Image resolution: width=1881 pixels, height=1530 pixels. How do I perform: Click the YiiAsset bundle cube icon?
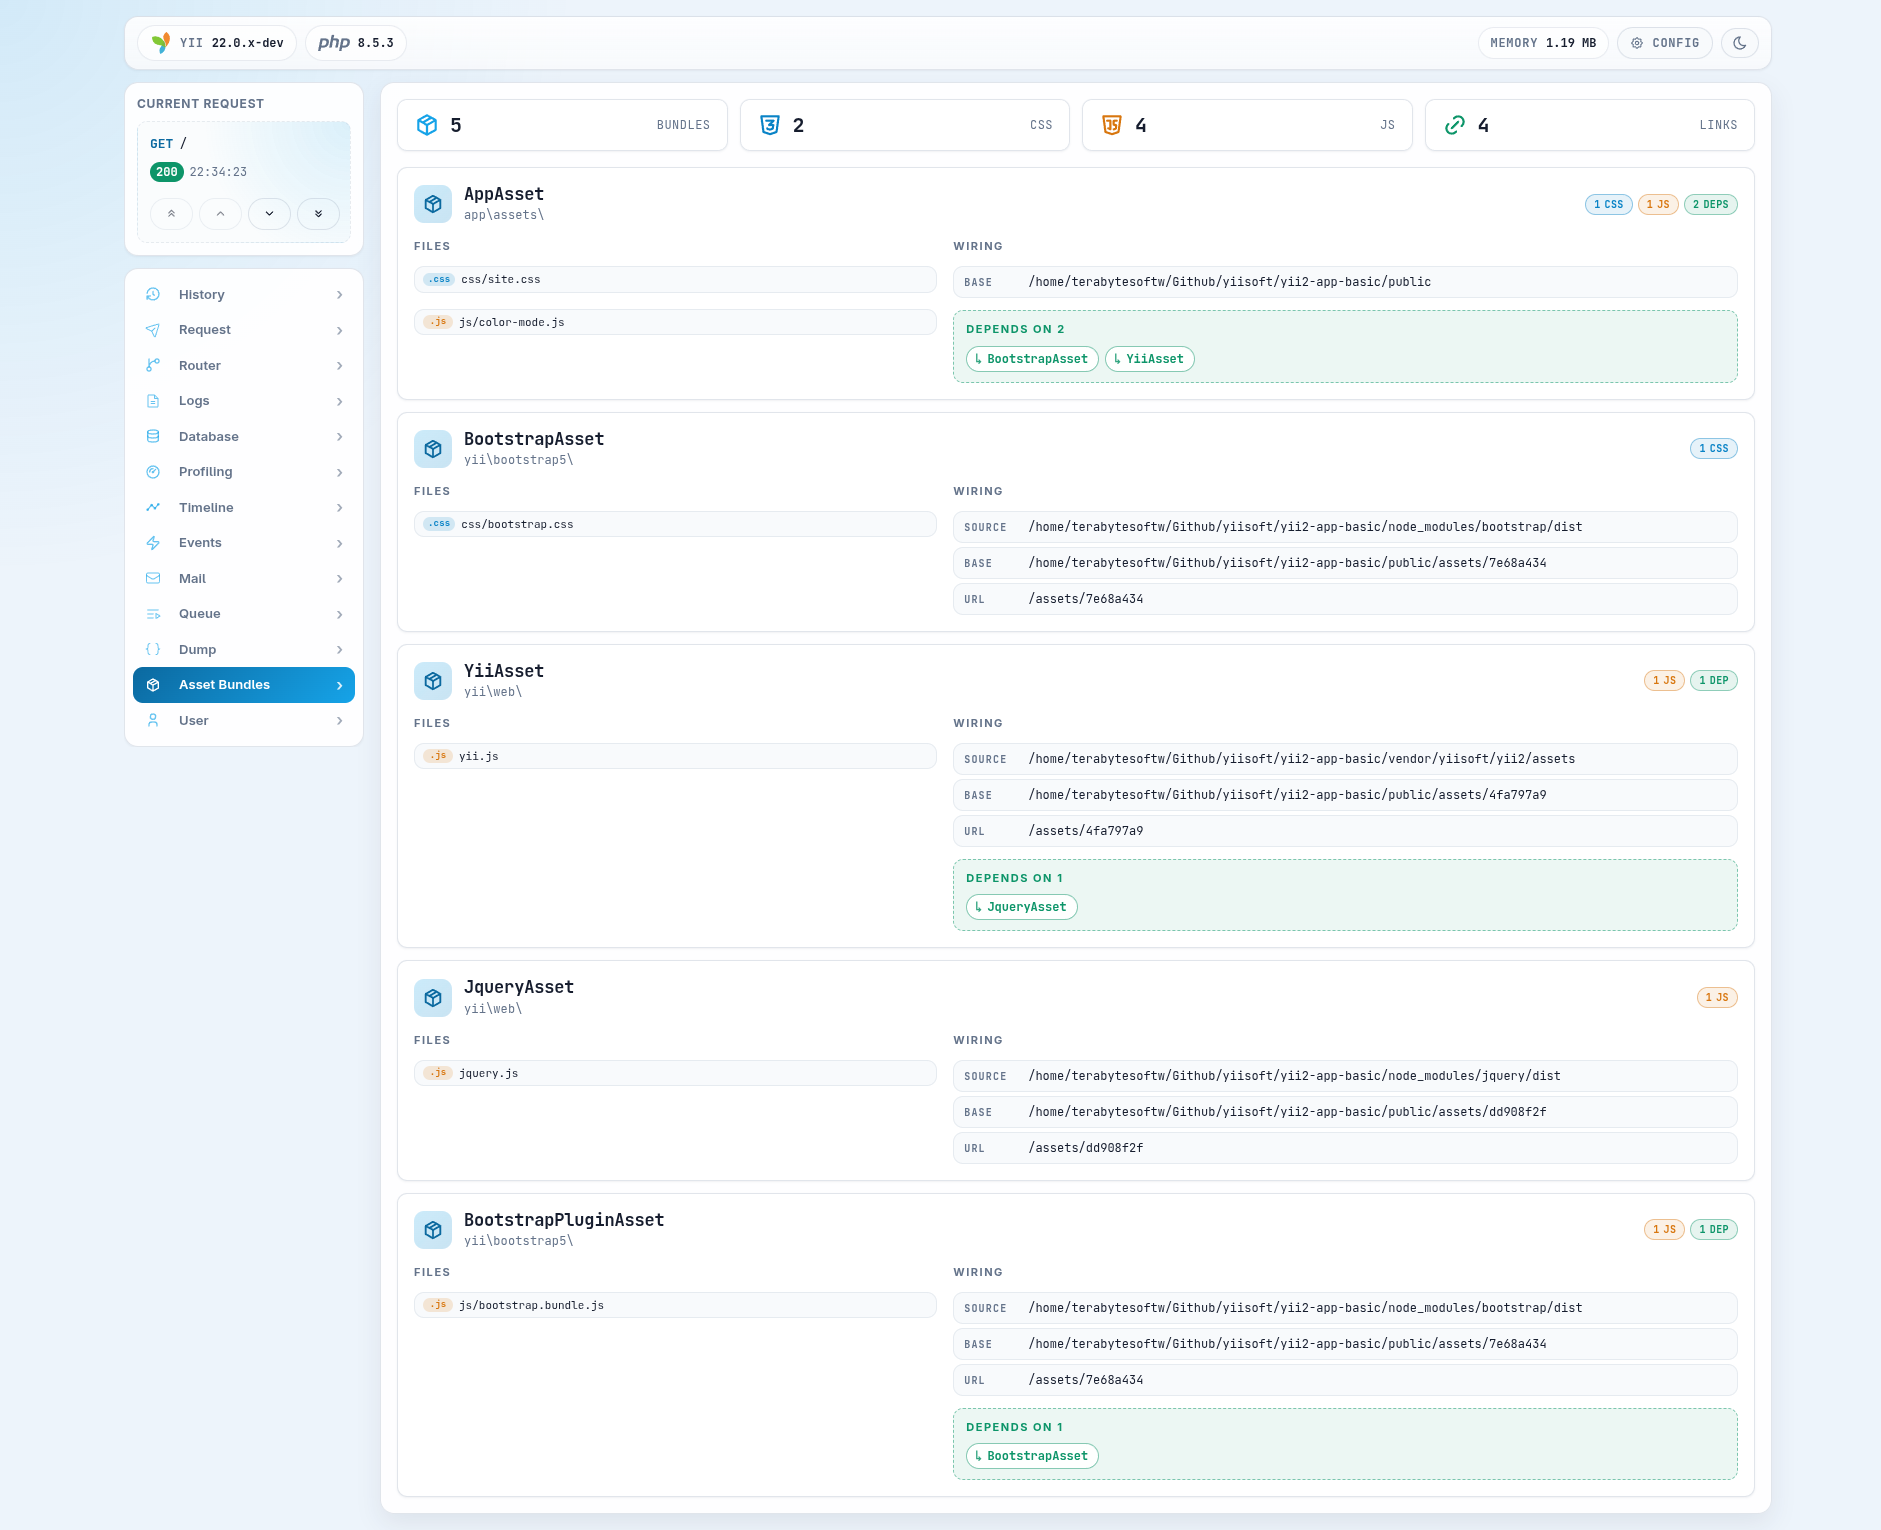pyautogui.click(x=433, y=681)
